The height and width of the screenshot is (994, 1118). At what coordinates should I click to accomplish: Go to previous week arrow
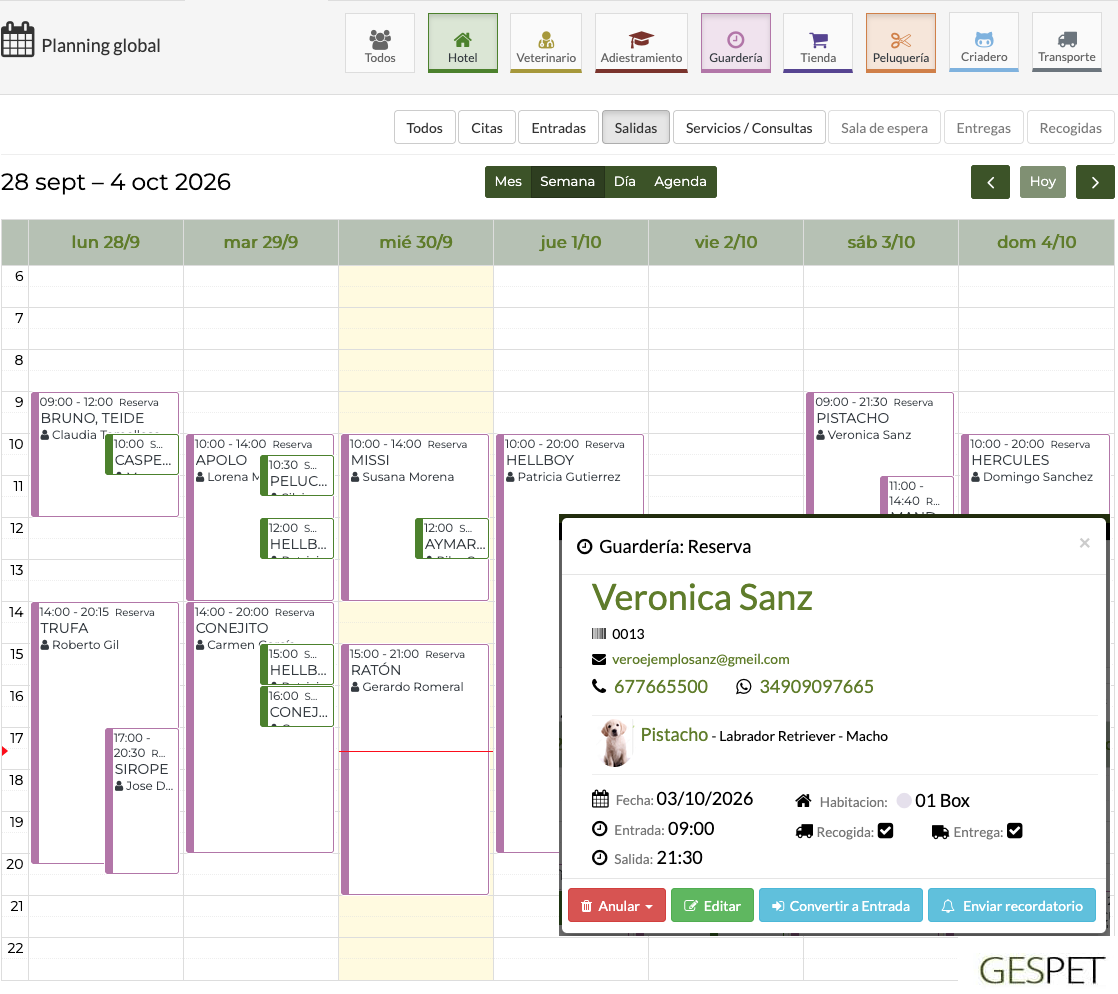990,182
